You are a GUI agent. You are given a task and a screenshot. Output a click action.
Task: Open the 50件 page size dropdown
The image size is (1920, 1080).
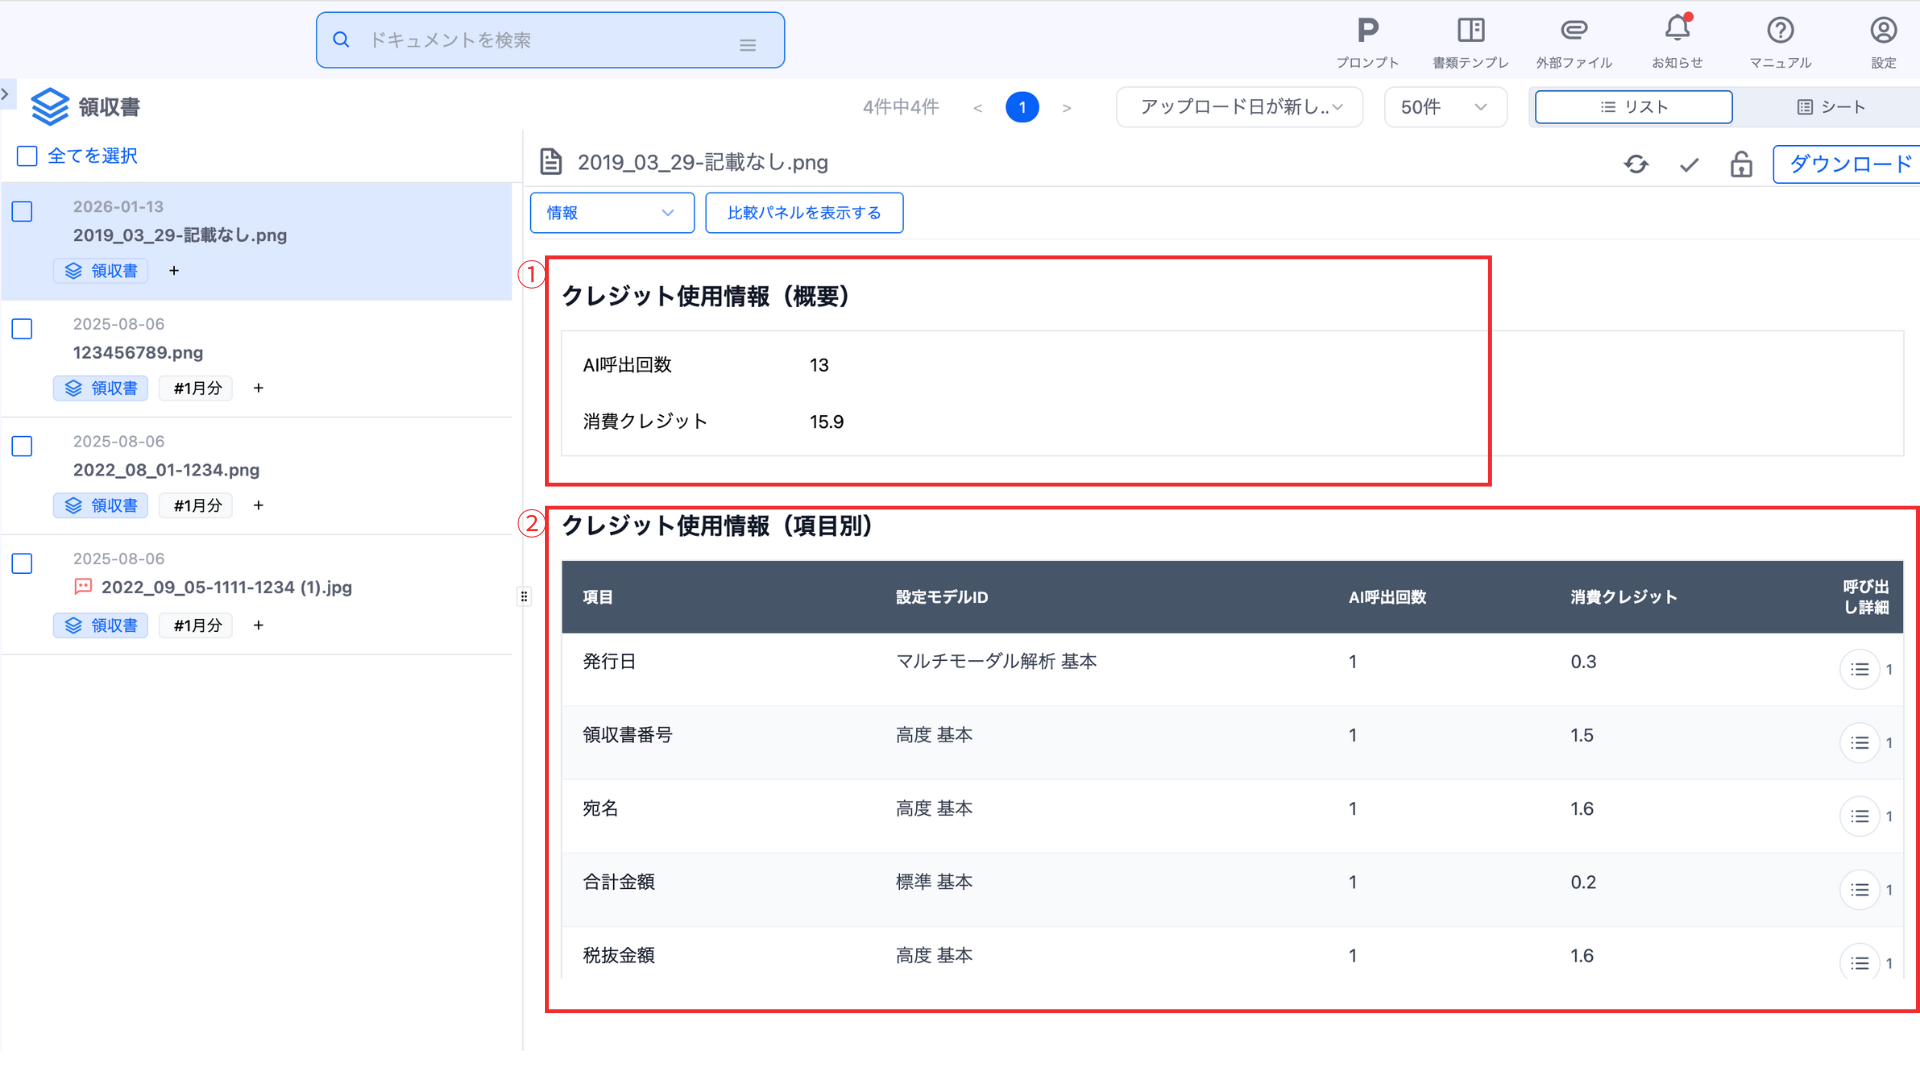pyautogui.click(x=1444, y=107)
